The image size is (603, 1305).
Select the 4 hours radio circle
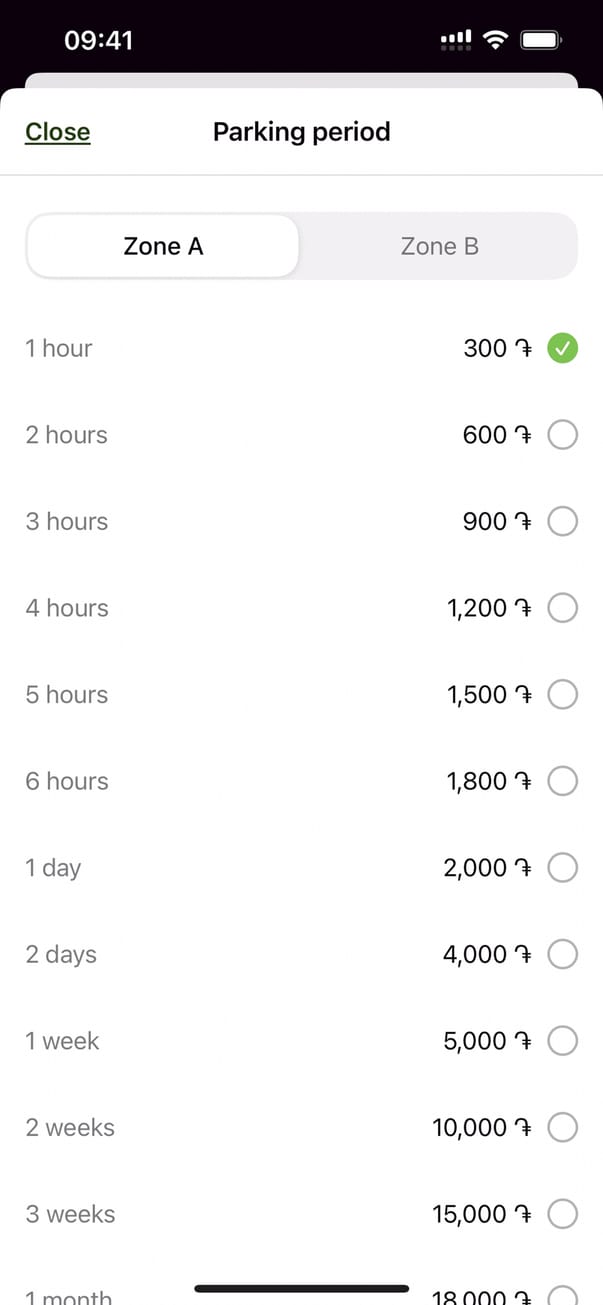coord(563,608)
